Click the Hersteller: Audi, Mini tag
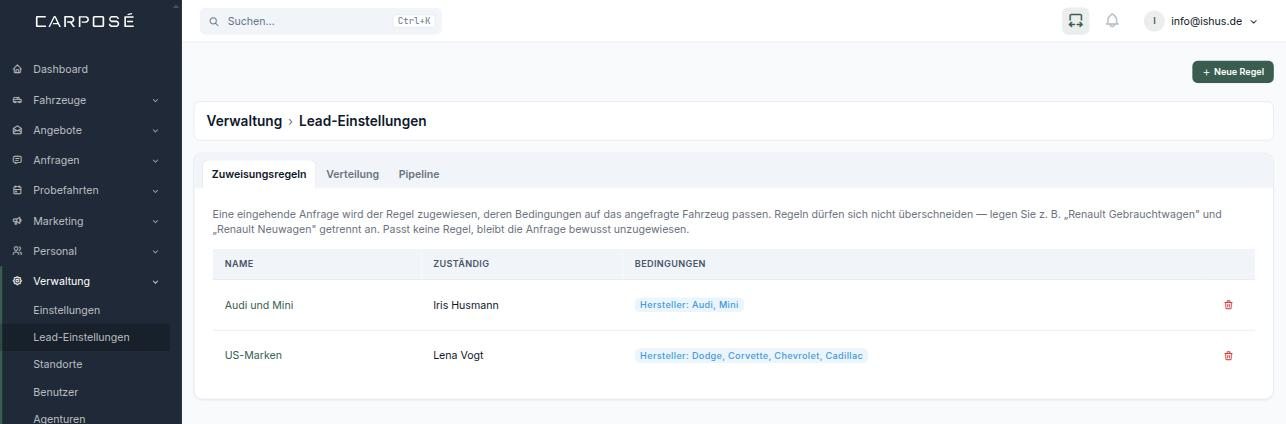Image resolution: width=1286 pixels, height=424 pixels. [689, 305]
